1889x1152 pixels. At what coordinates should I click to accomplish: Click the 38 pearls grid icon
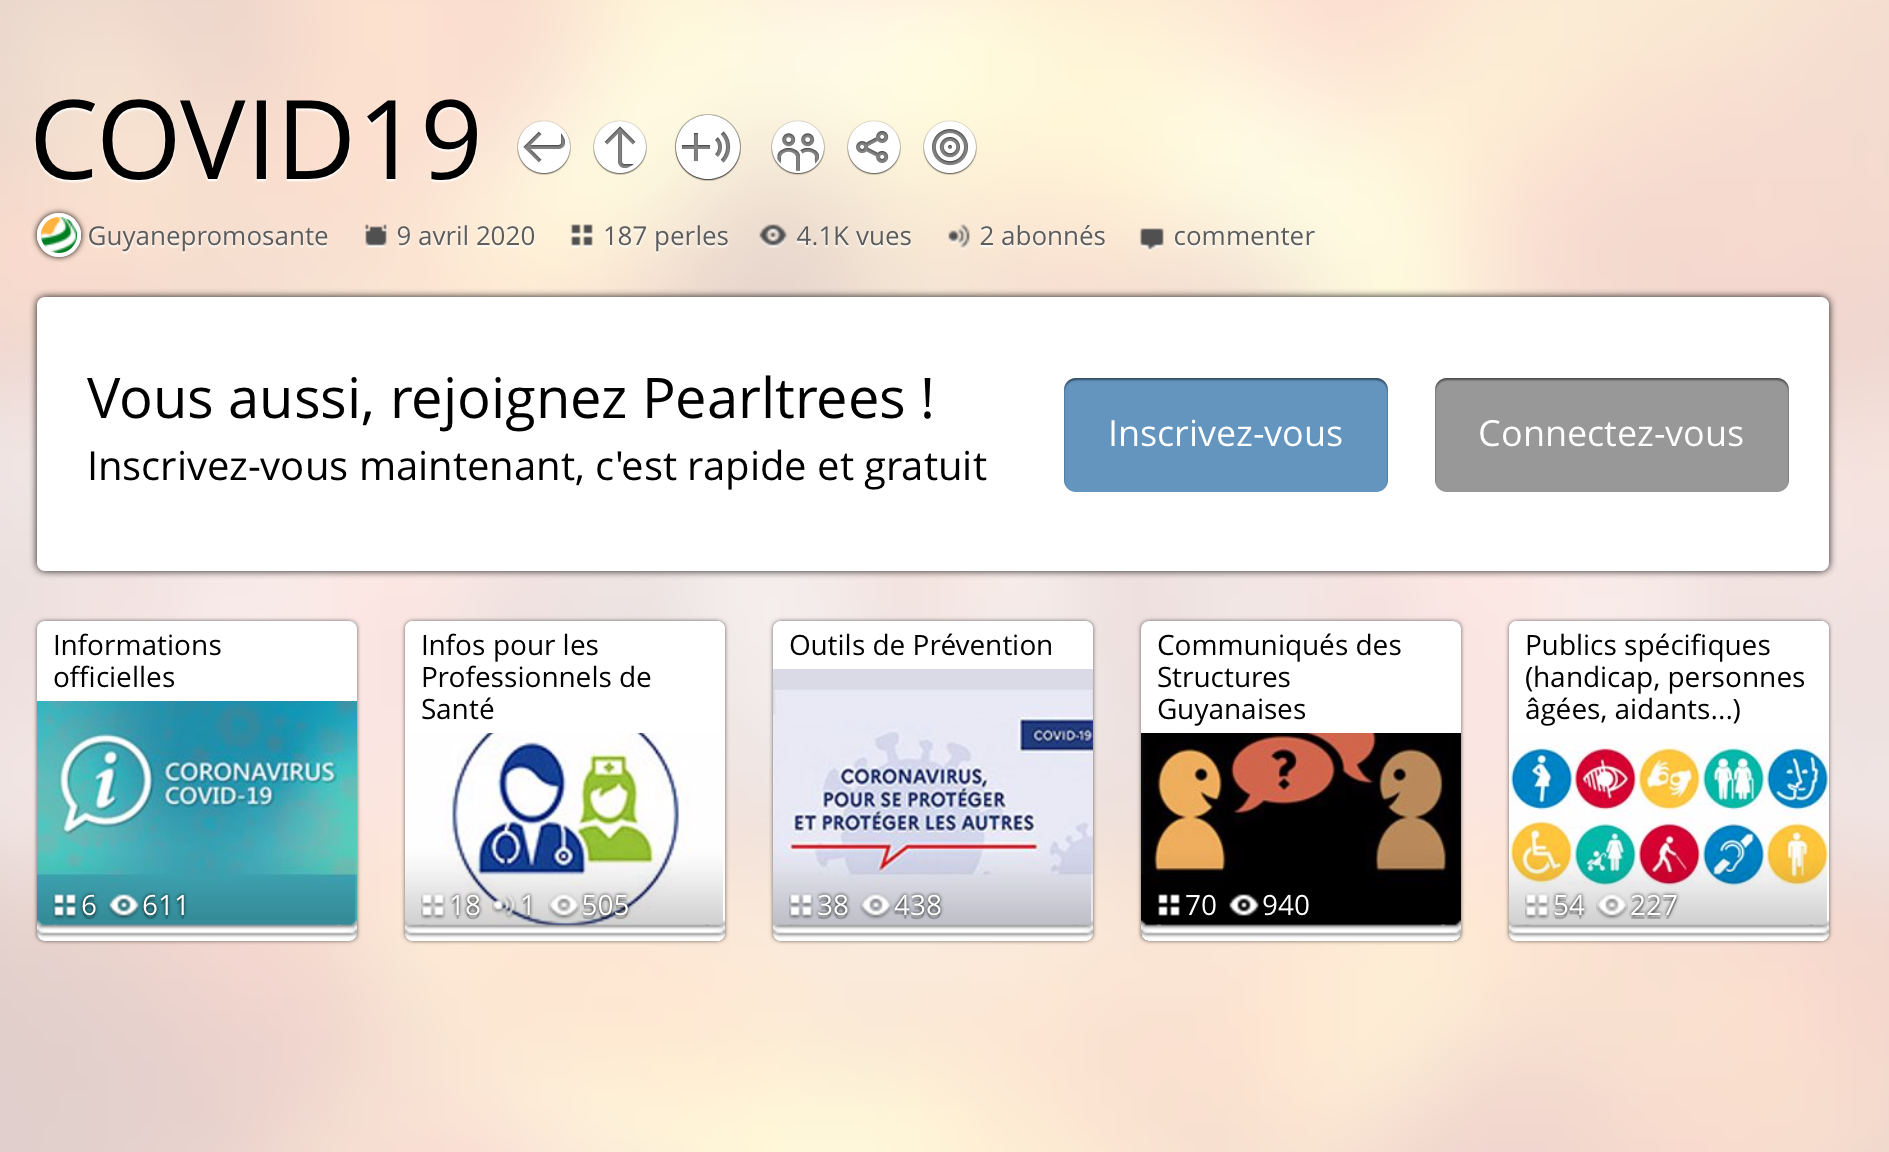[801, 905]
